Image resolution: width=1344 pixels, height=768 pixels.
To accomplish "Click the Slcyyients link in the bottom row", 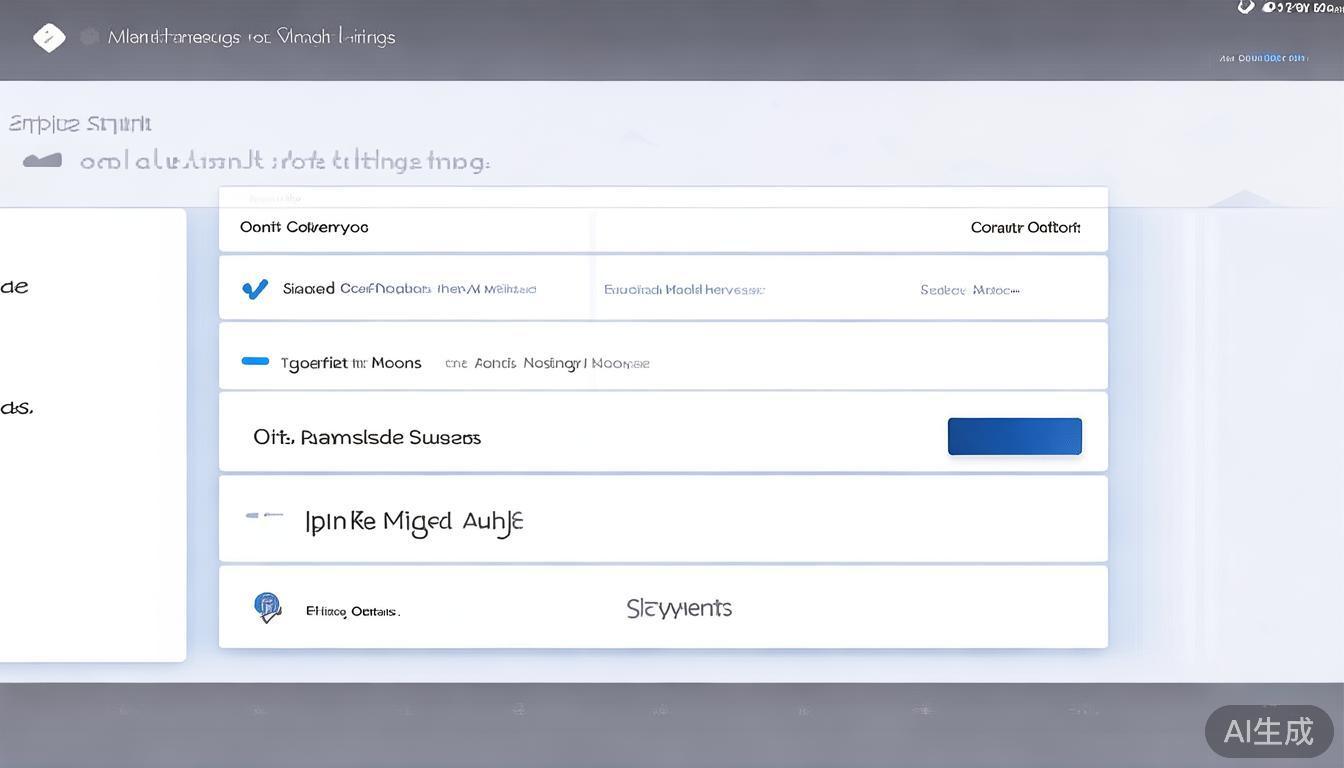I will point(679,608).
